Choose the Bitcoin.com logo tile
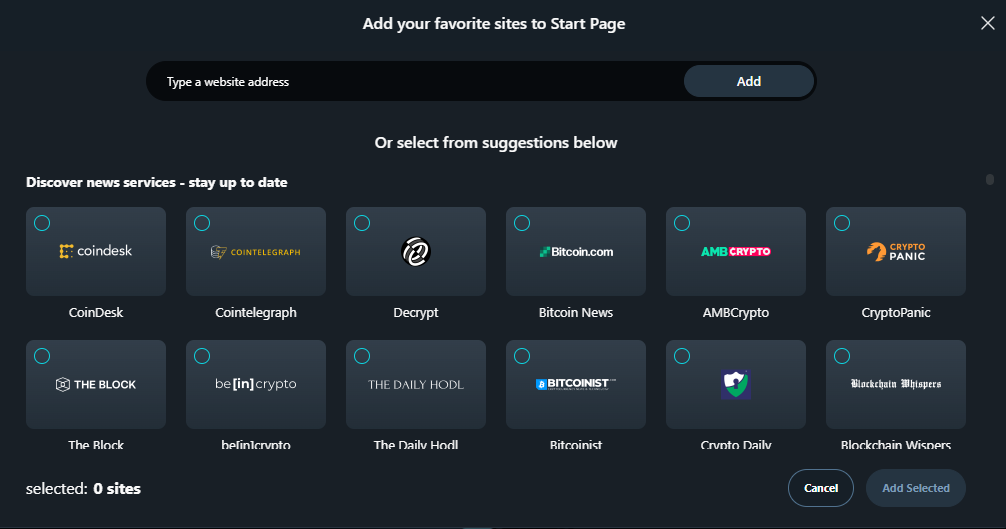Viewport: 1006px width, 529px height. pyautogui.click(x=576, y=251)
